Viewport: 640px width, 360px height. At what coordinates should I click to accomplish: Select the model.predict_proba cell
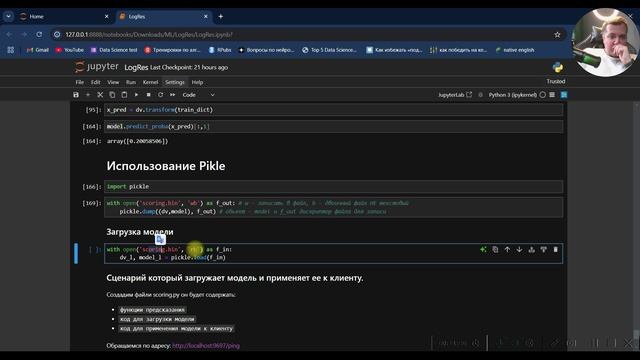click(x=333, y=127)
